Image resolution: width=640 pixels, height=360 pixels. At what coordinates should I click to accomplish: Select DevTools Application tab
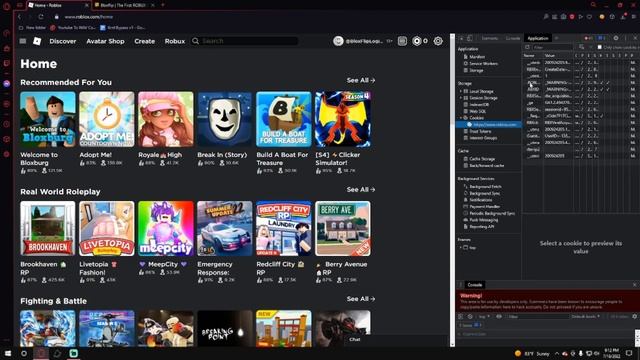[538, 38]
